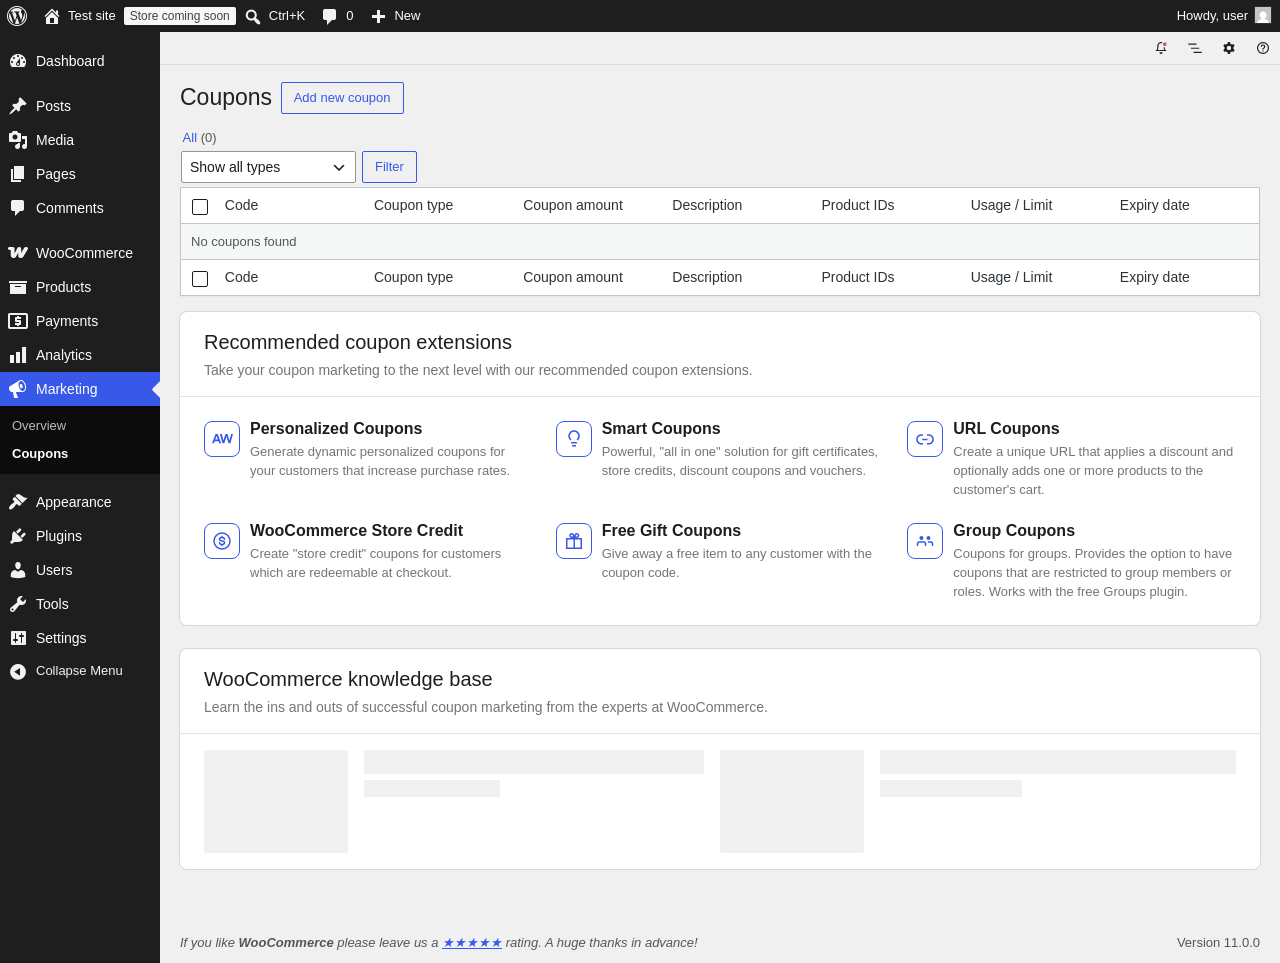
Task: Click the plus New icon in admin bar
Action: click(378, 16)
